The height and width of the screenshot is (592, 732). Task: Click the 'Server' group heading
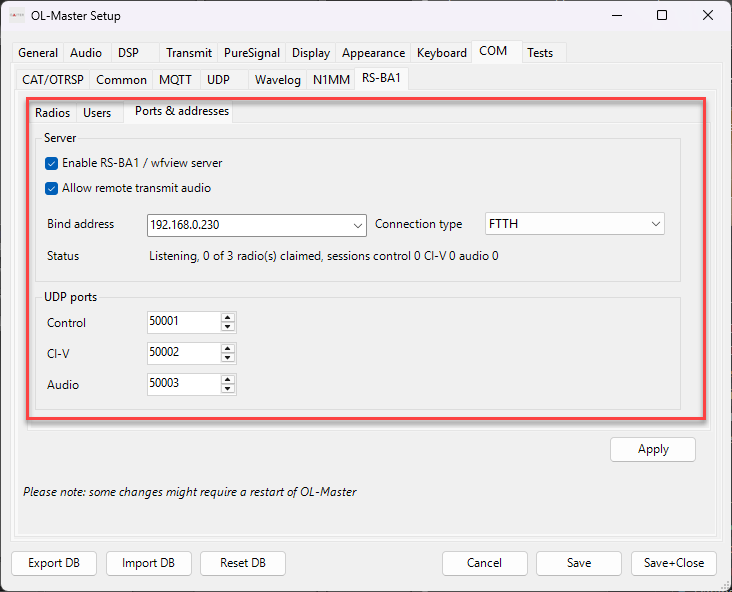pyautogui.click(x=60, y=138)
